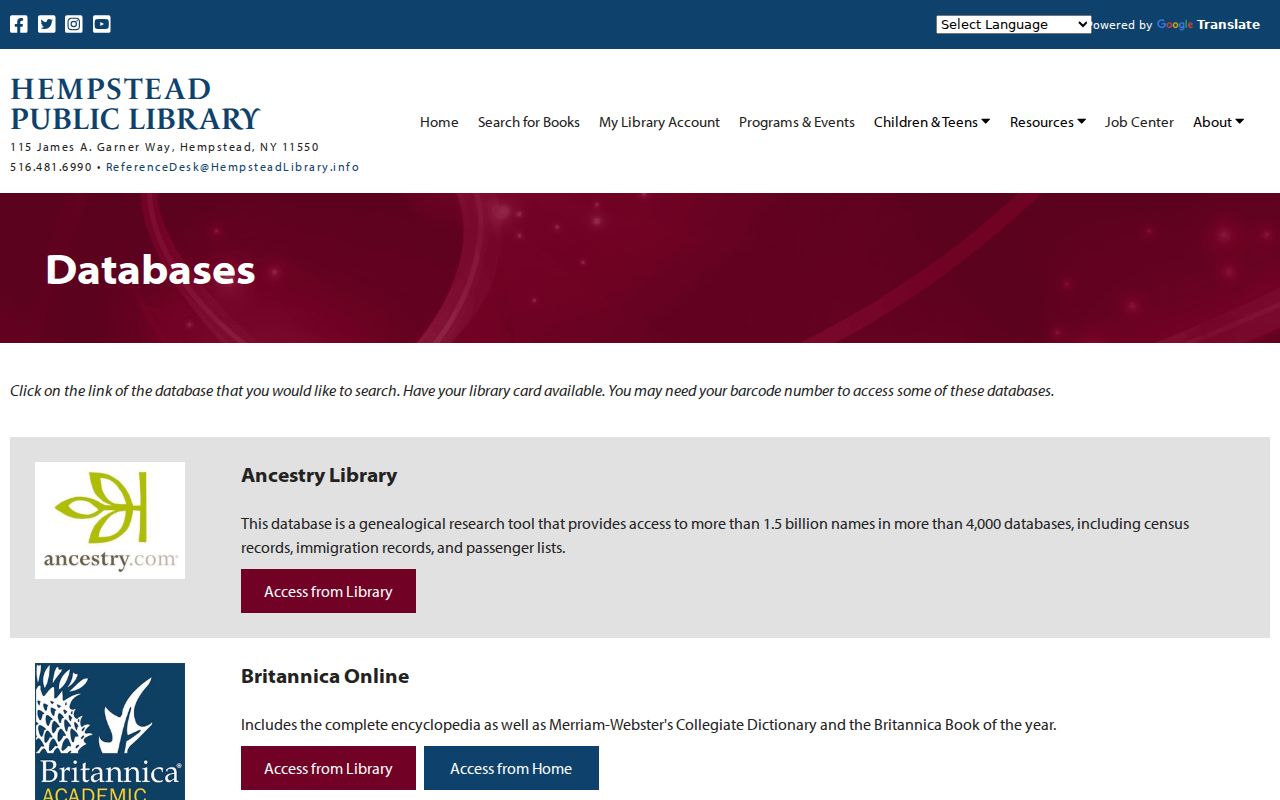Access Ancestry Library from Library
Image resolution: width=1280 pixels, height=800 pixels.
(x=328, y=591)
